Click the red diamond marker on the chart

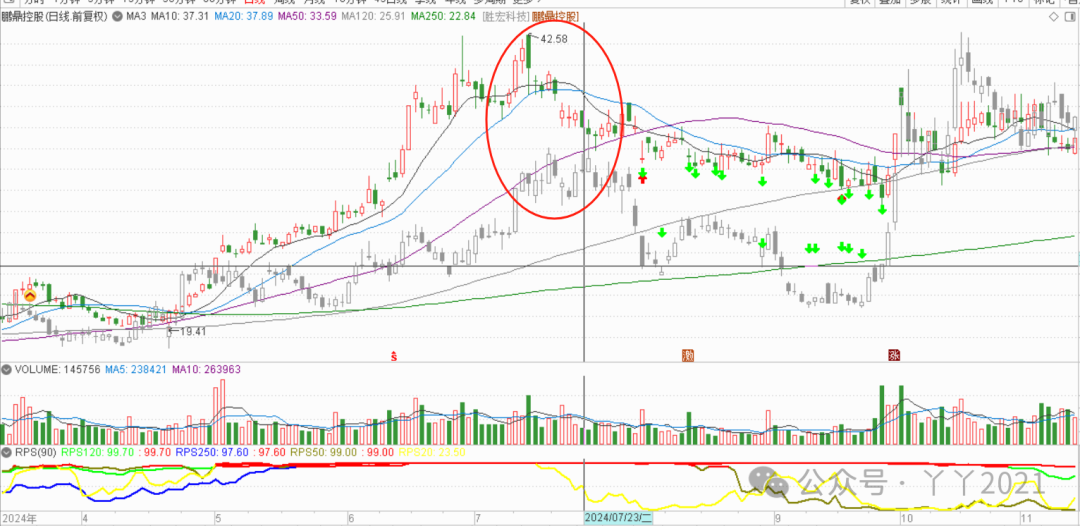(x=842, y=199)
